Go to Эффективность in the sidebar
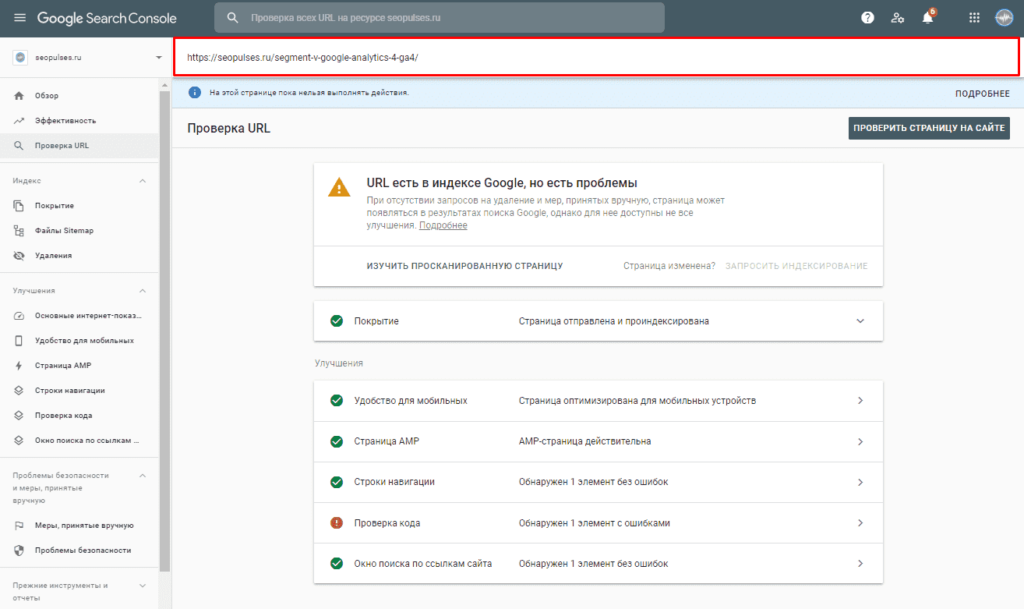This screenshot has height=609, width=1024. pyautogui.click(x=65, y=121)
